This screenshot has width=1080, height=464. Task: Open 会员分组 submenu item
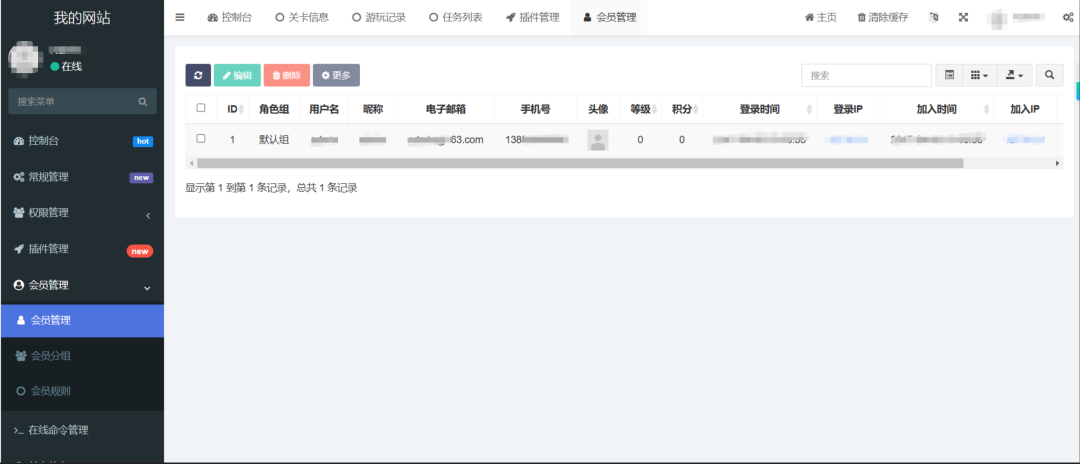pos(82,356)
